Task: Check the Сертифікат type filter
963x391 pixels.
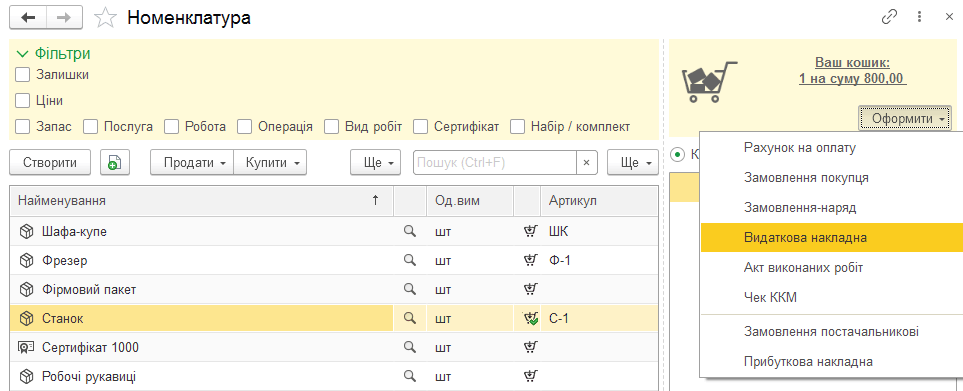Action: (421, 127)
